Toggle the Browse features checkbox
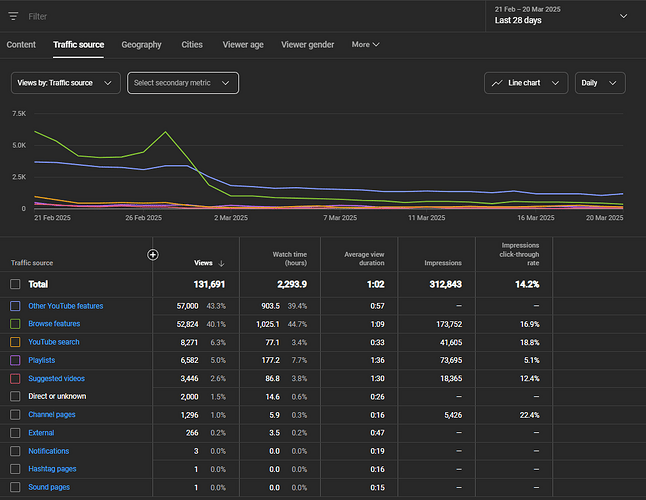Screen dimensions: 646x500 coord(15,324)
